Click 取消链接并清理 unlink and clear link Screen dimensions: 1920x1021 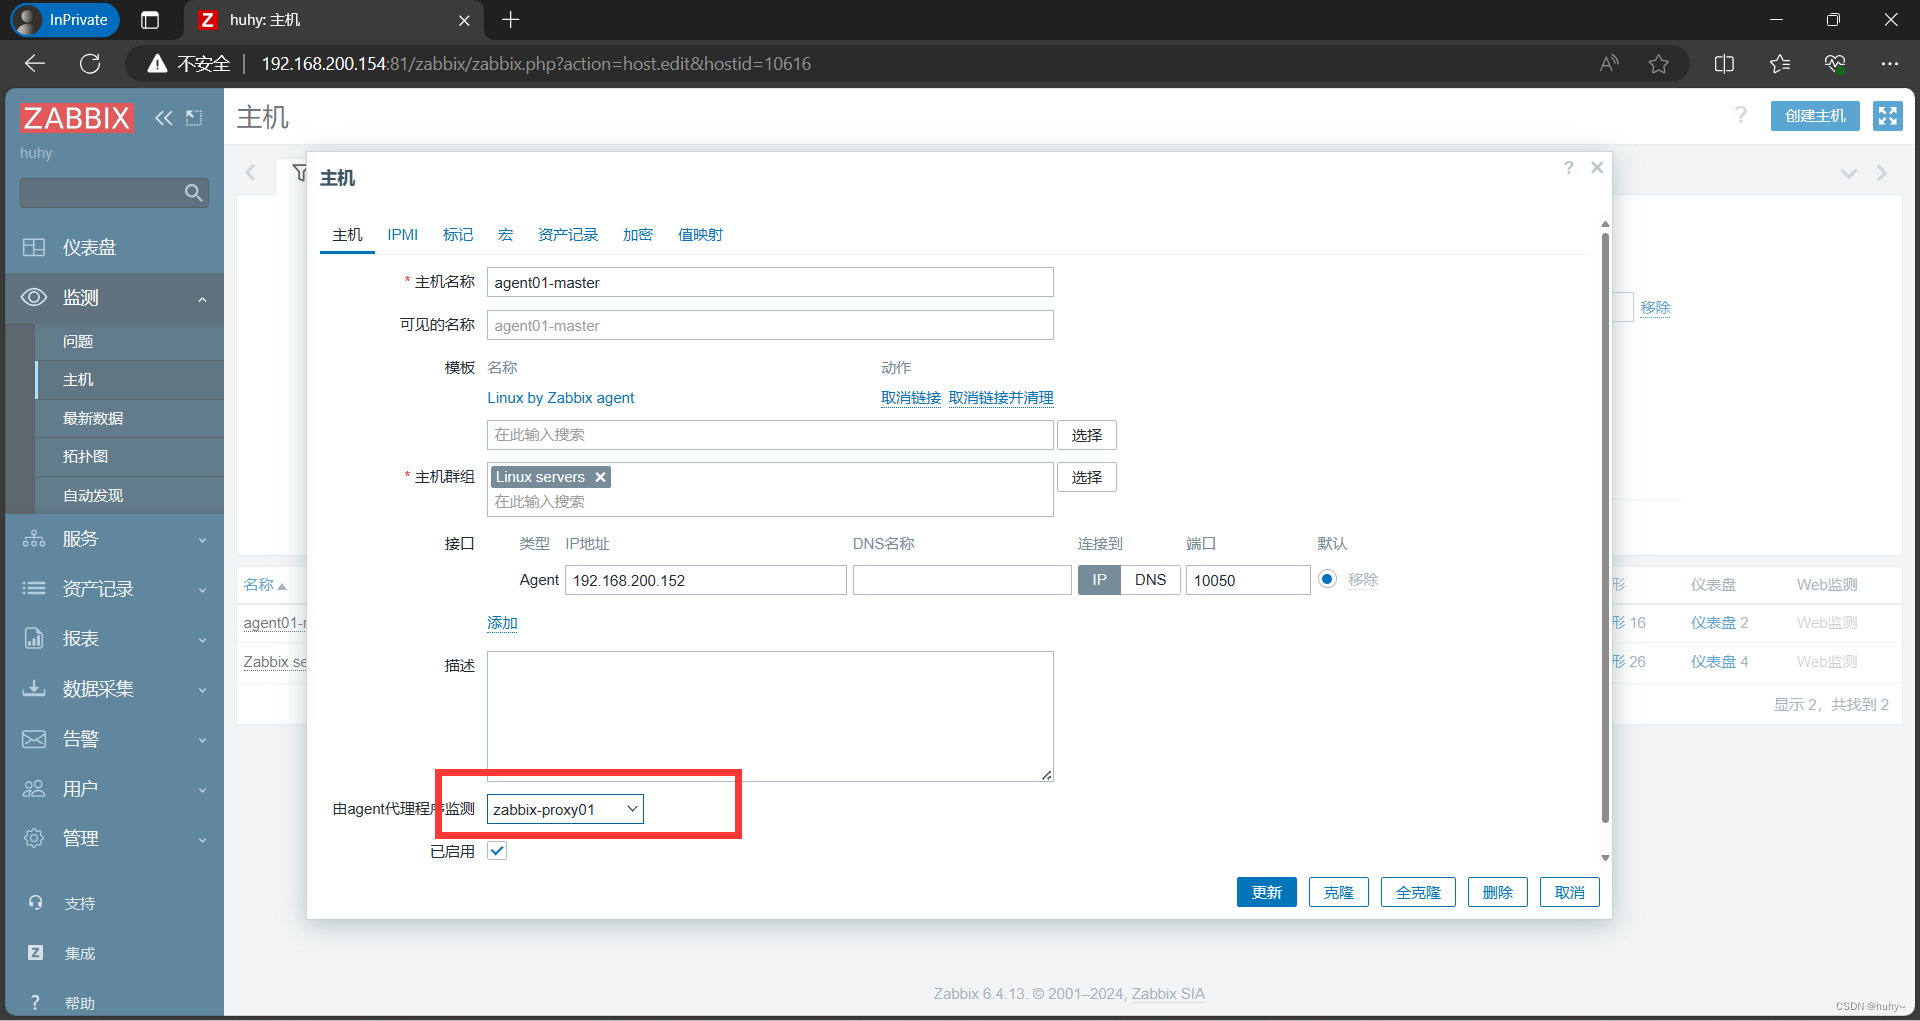point(1001,398)
